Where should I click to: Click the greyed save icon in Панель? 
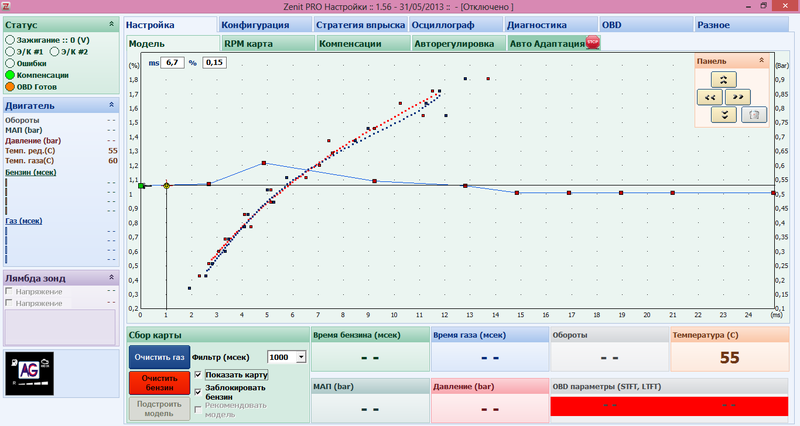(754, 115)
